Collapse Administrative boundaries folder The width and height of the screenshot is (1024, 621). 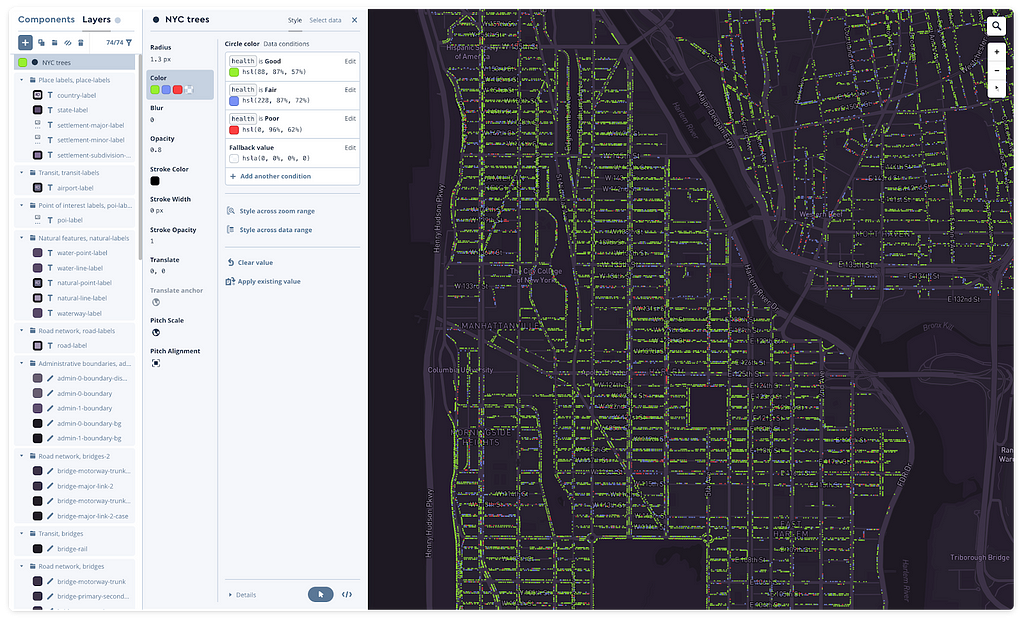pos(22,364)
